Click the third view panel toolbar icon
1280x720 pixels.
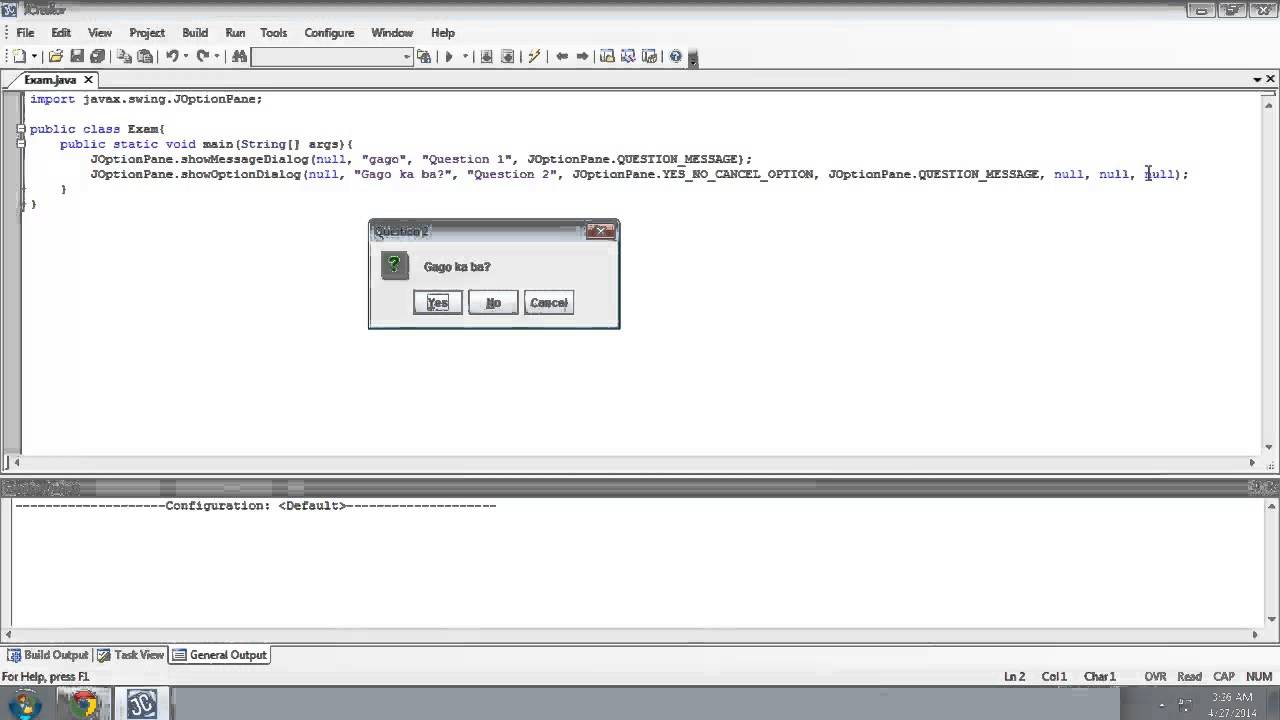(x=649, y=57)
